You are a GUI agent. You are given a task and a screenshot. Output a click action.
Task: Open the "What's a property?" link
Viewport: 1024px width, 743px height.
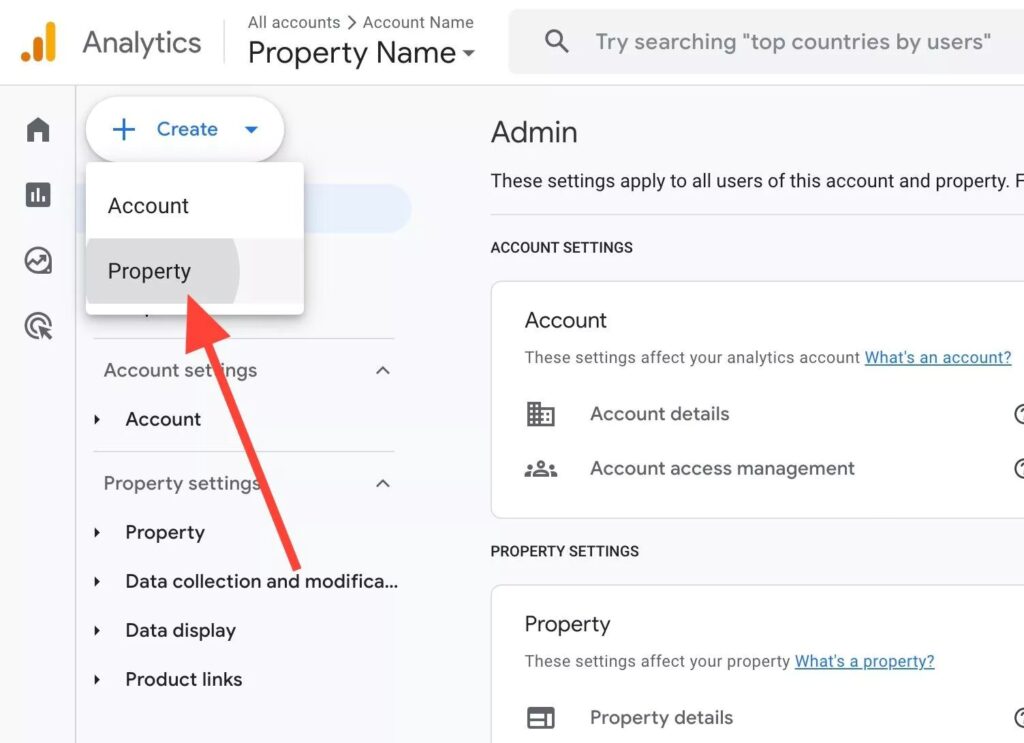864,661
